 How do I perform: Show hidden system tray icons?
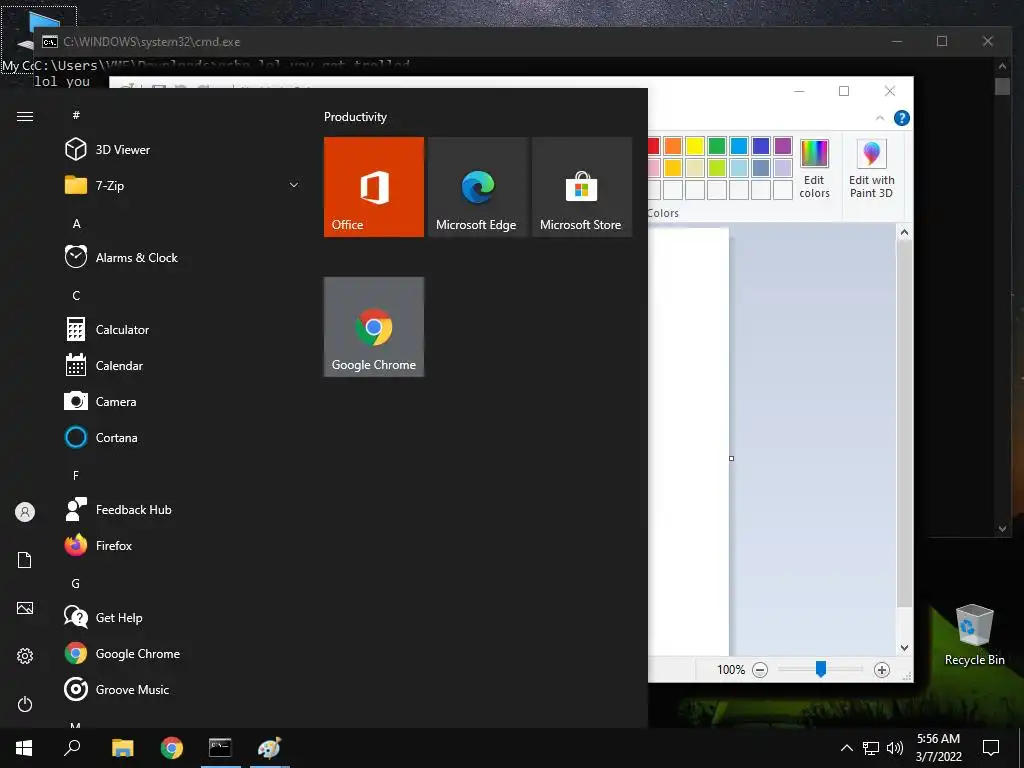click(846, 748)
